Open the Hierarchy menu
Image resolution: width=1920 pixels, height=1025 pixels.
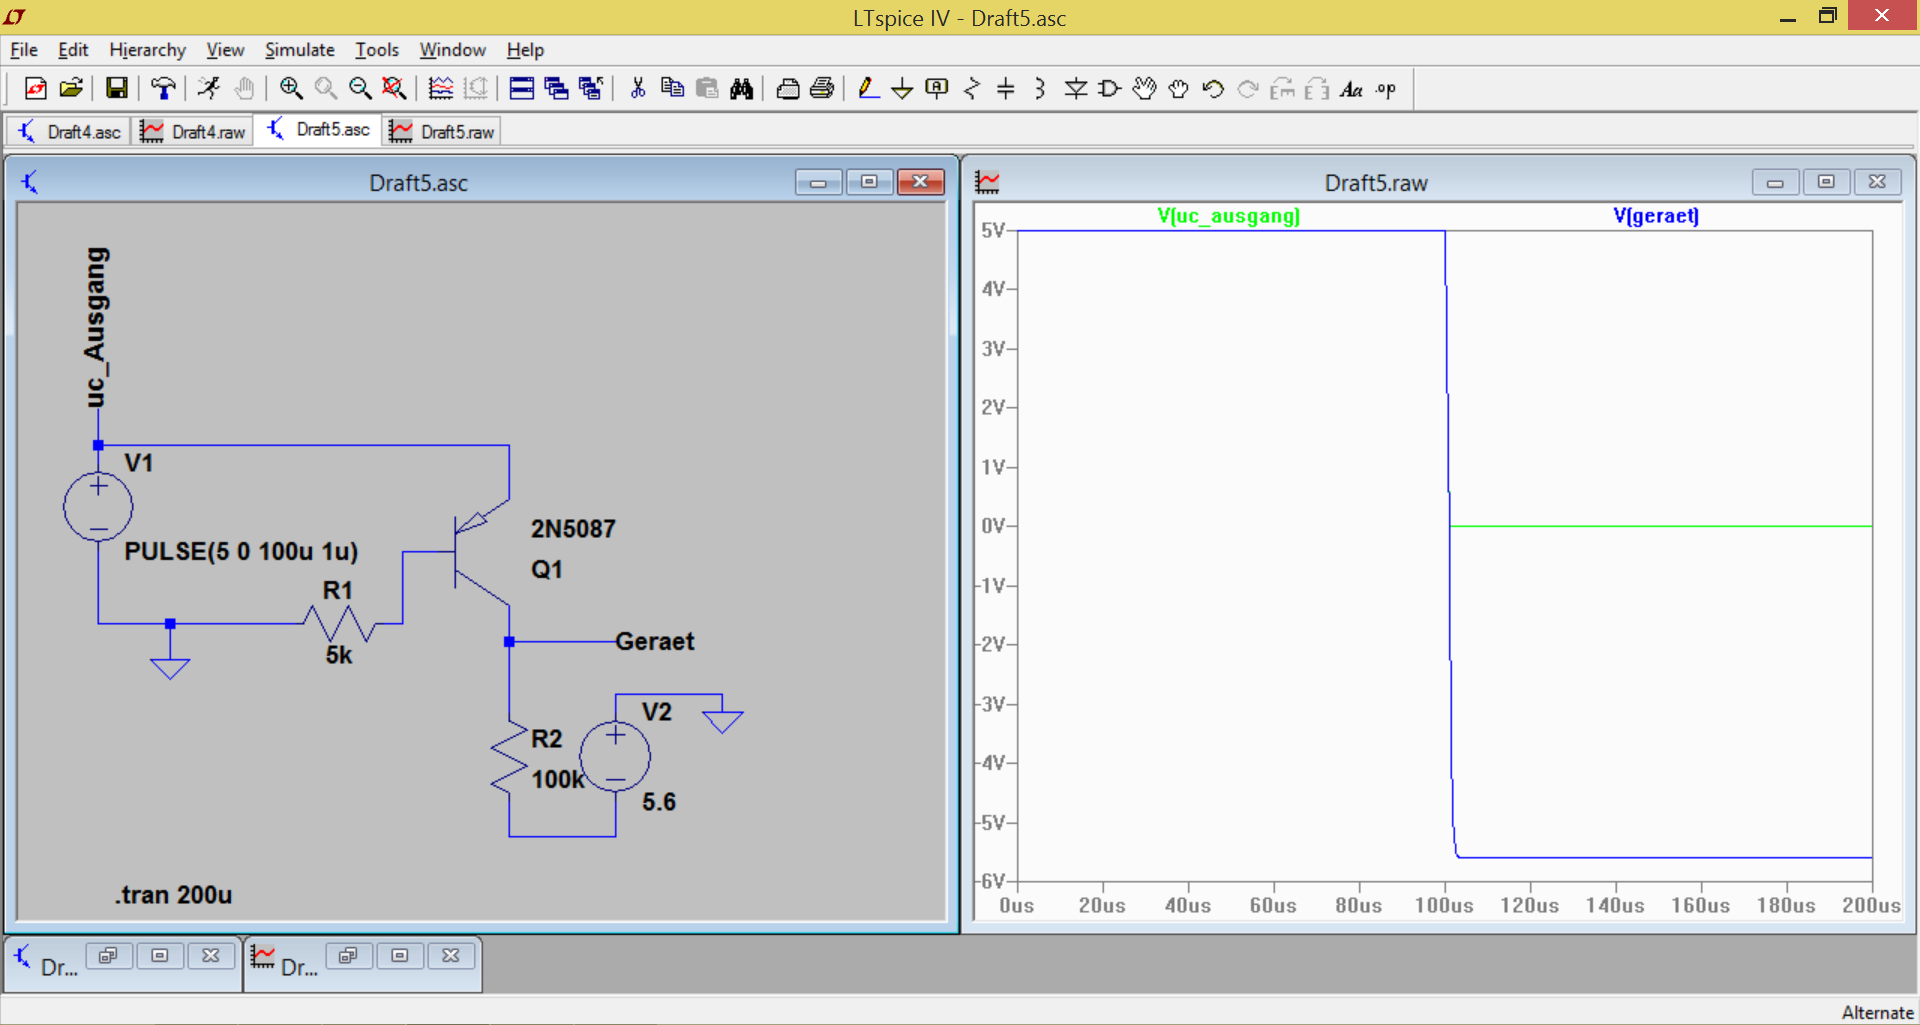[x=147, y=50]
